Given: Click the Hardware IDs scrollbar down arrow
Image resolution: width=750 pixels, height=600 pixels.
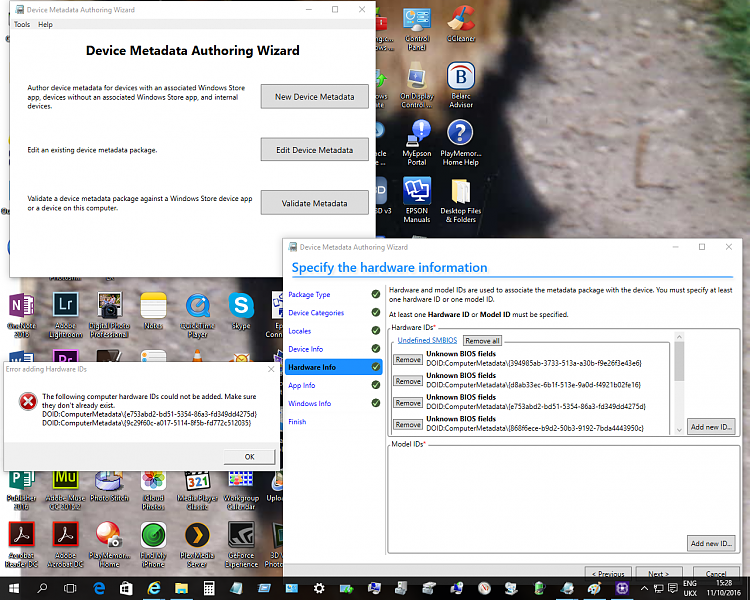Looking at the screenshot, I should (x=679, y=430).
